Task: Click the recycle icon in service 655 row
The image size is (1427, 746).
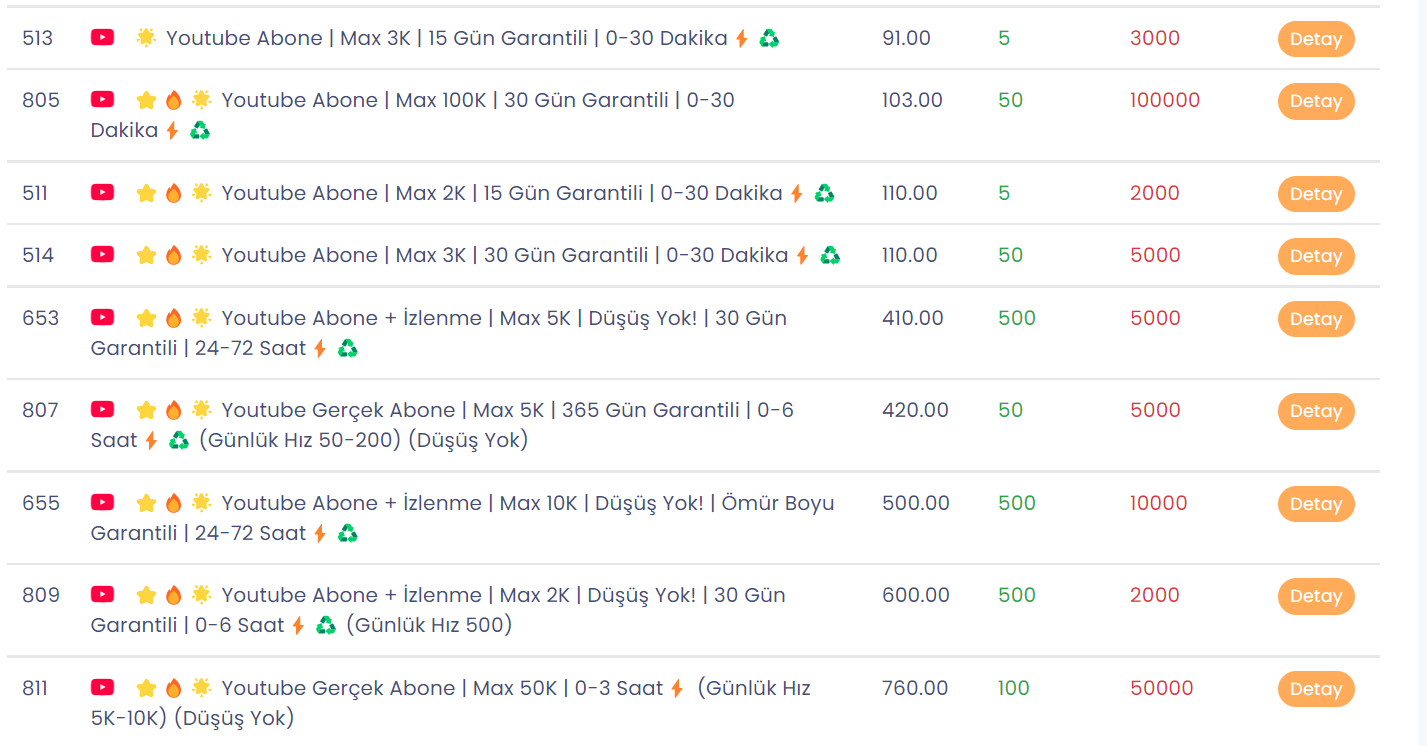Action: tap(347, 533)
